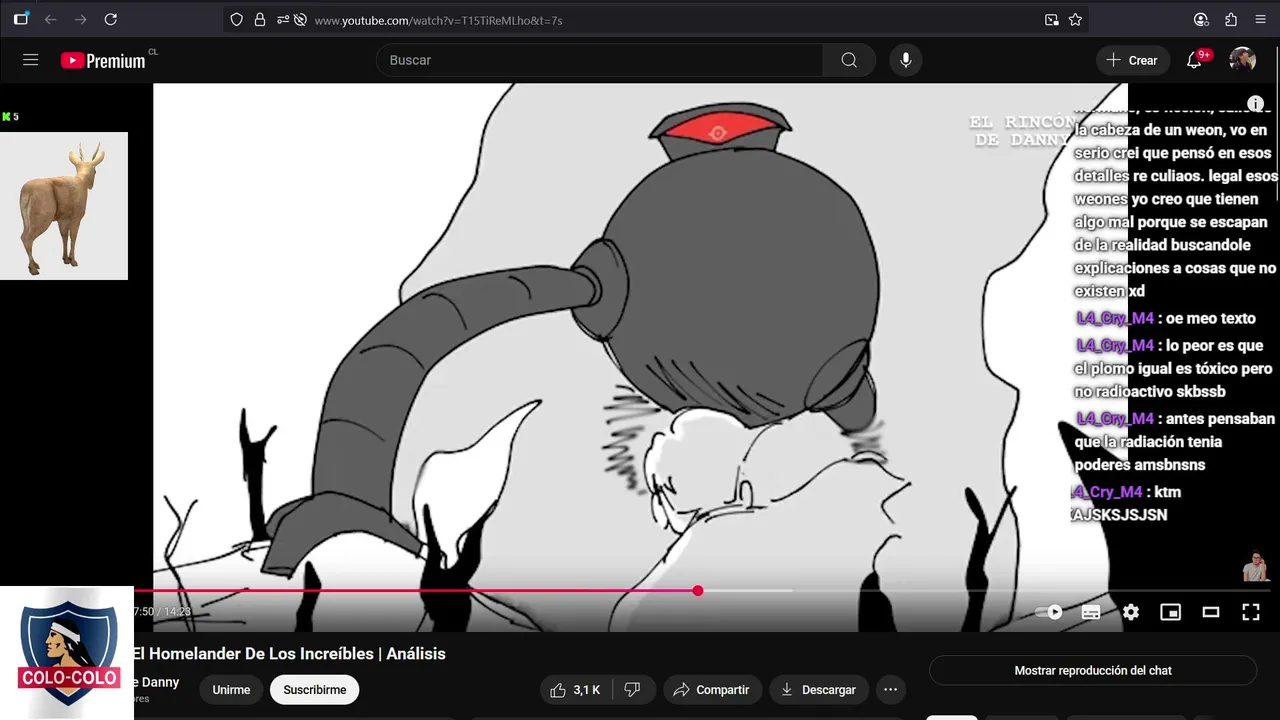
Task: Click chat username before 'antes pensaban'
Action: (1115, 419)
